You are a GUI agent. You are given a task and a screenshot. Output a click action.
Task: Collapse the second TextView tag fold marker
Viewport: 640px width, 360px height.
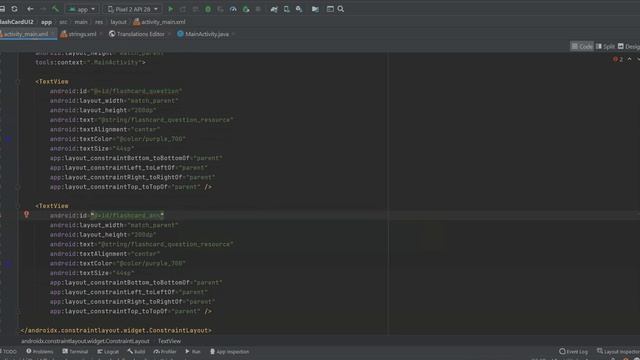point(18,206)
